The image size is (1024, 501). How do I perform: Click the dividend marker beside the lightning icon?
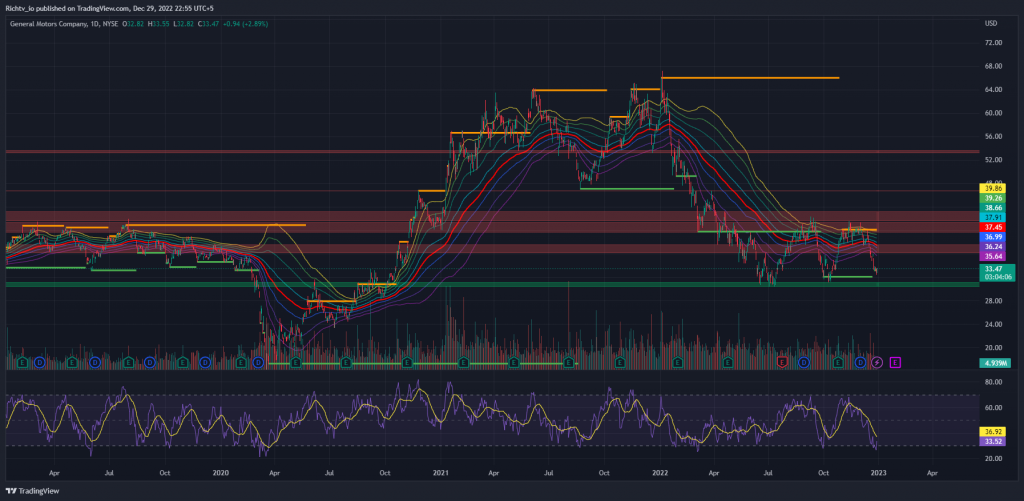861,362
